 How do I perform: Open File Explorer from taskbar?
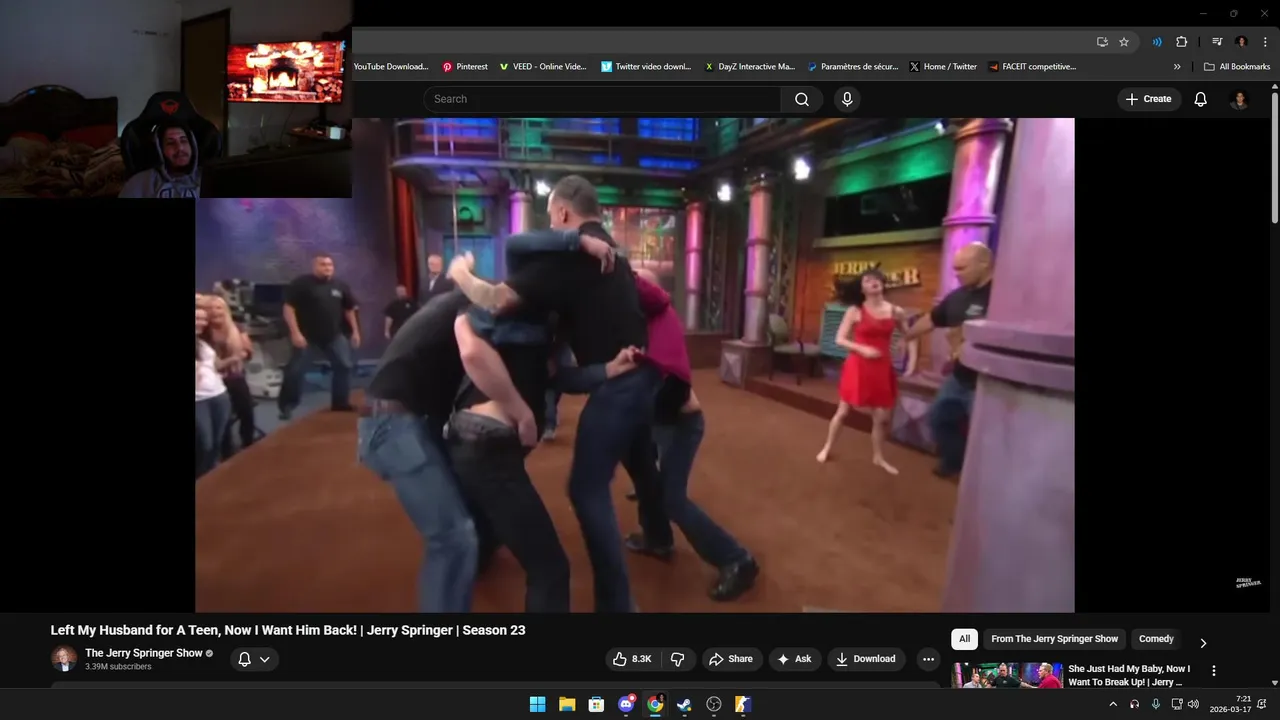pyautogui.click(x=567, y=704)
